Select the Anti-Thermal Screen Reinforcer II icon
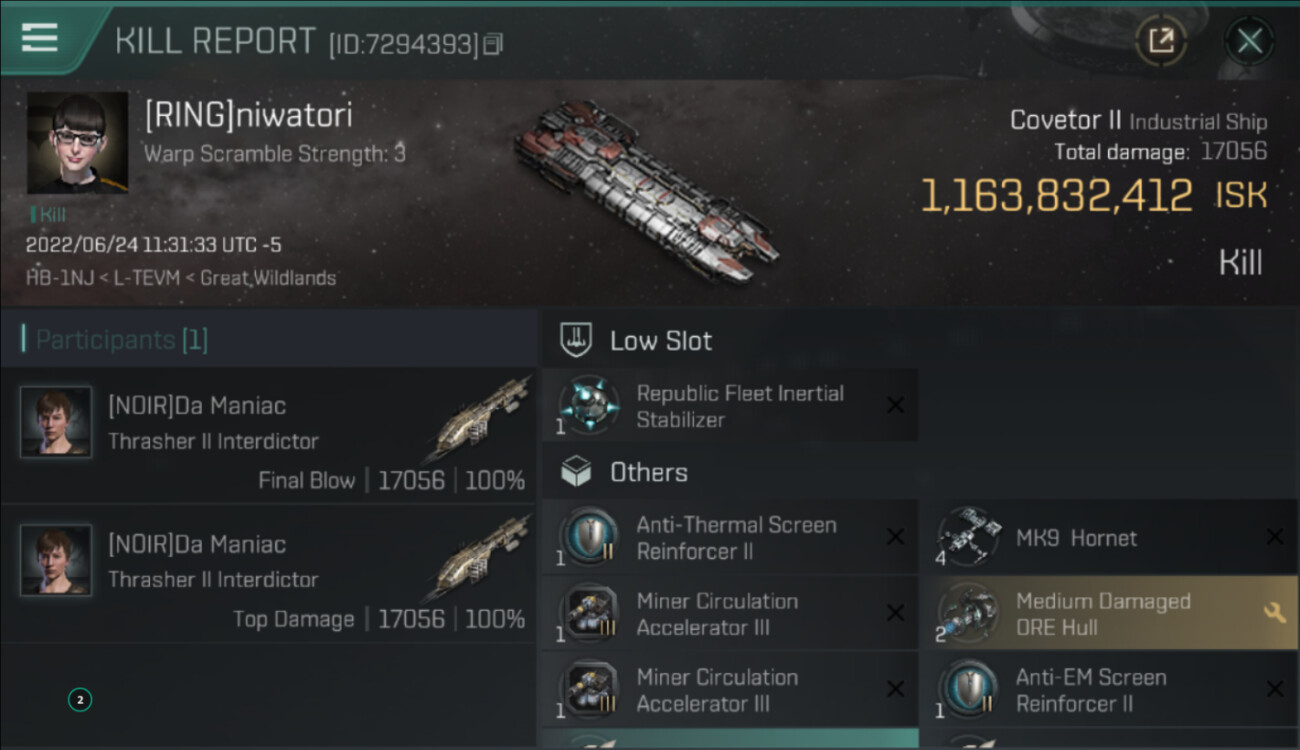This screenshot has width=1300, height=750. pos(587,537)
